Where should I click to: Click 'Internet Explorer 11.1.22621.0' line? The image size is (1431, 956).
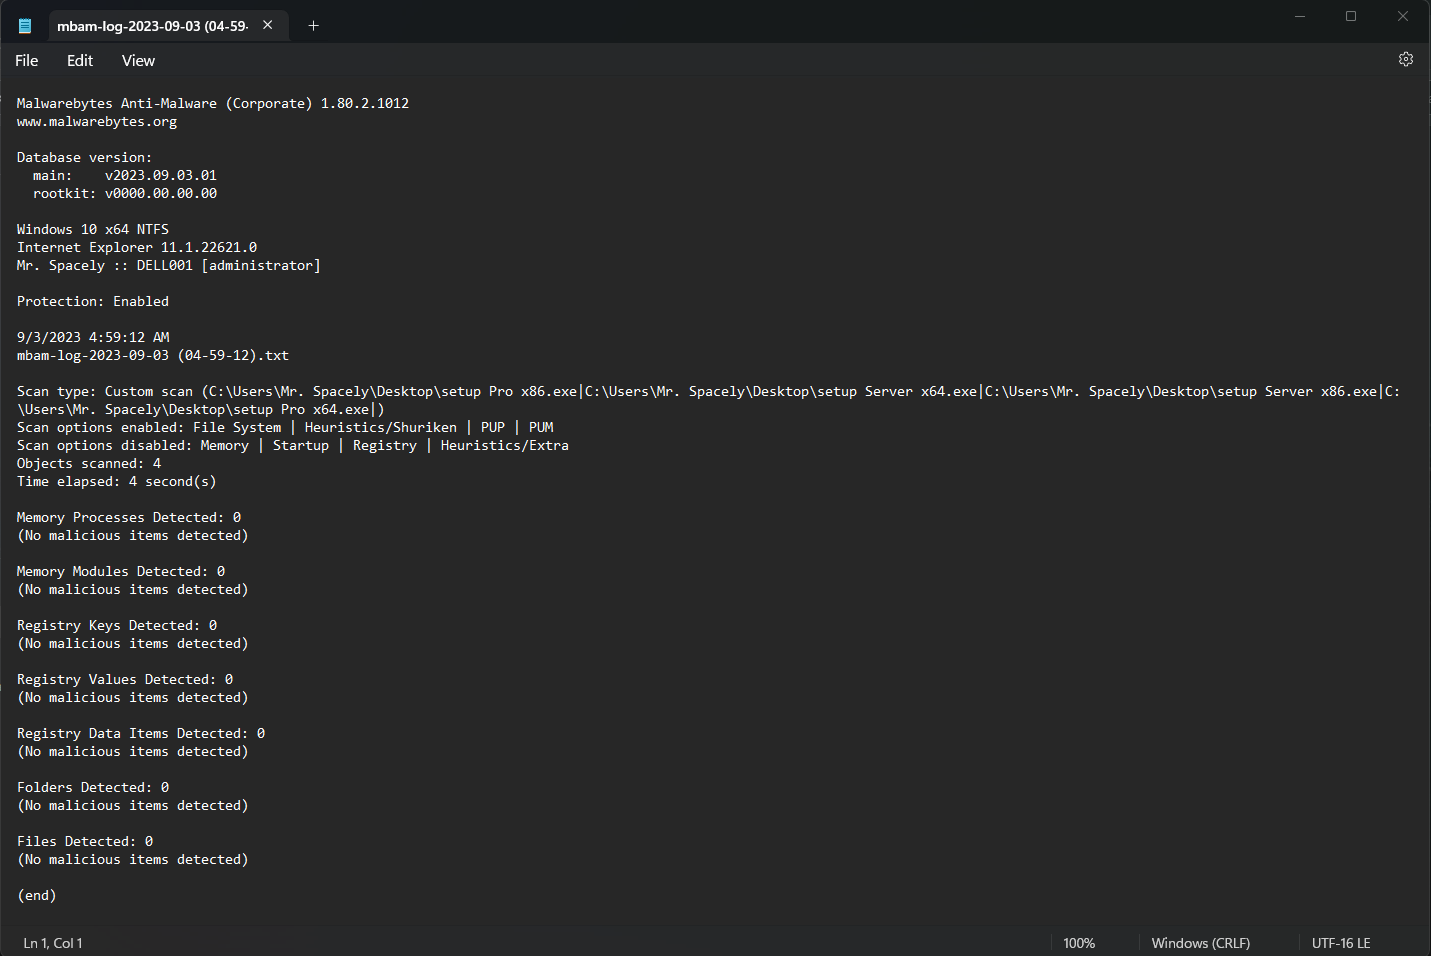(x=137, y=248)
